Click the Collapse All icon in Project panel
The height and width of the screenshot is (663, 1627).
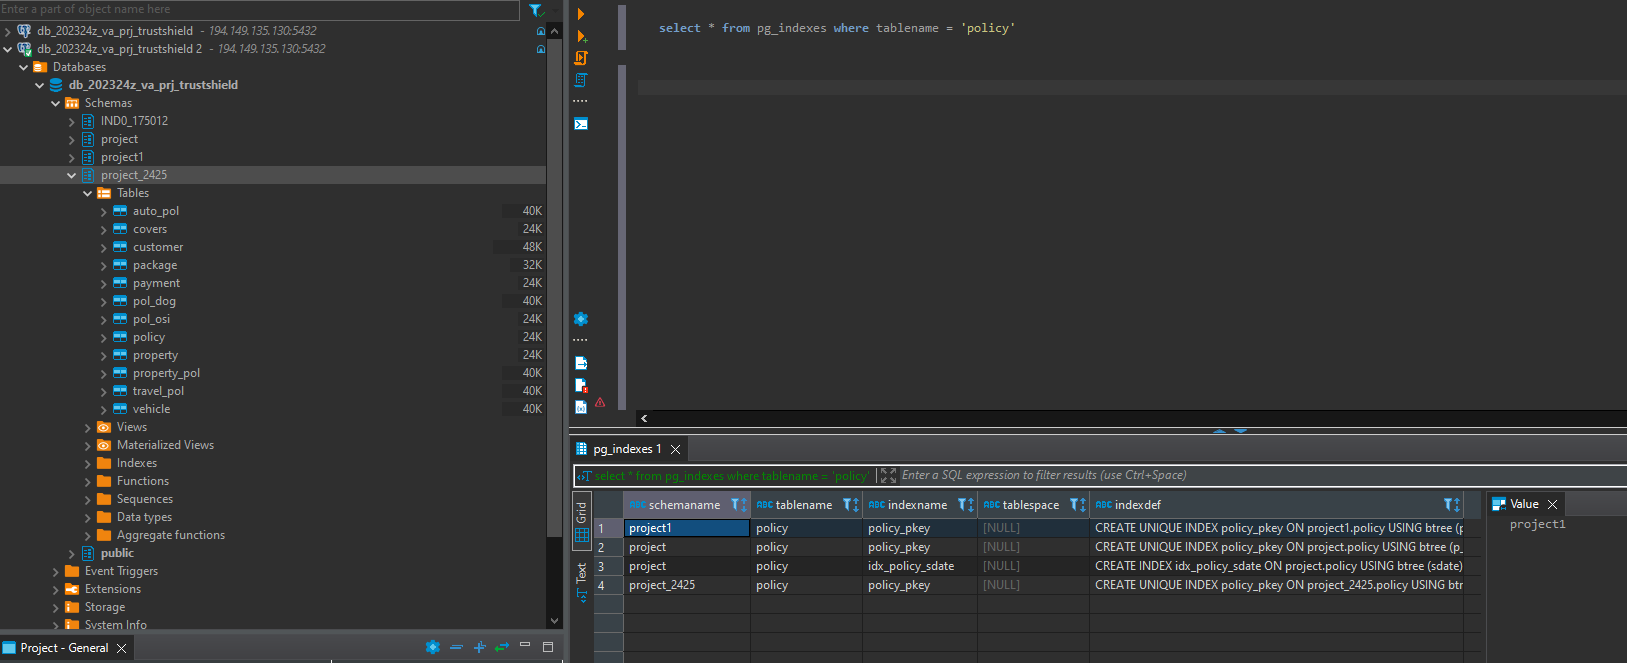(x=456, y=647)
